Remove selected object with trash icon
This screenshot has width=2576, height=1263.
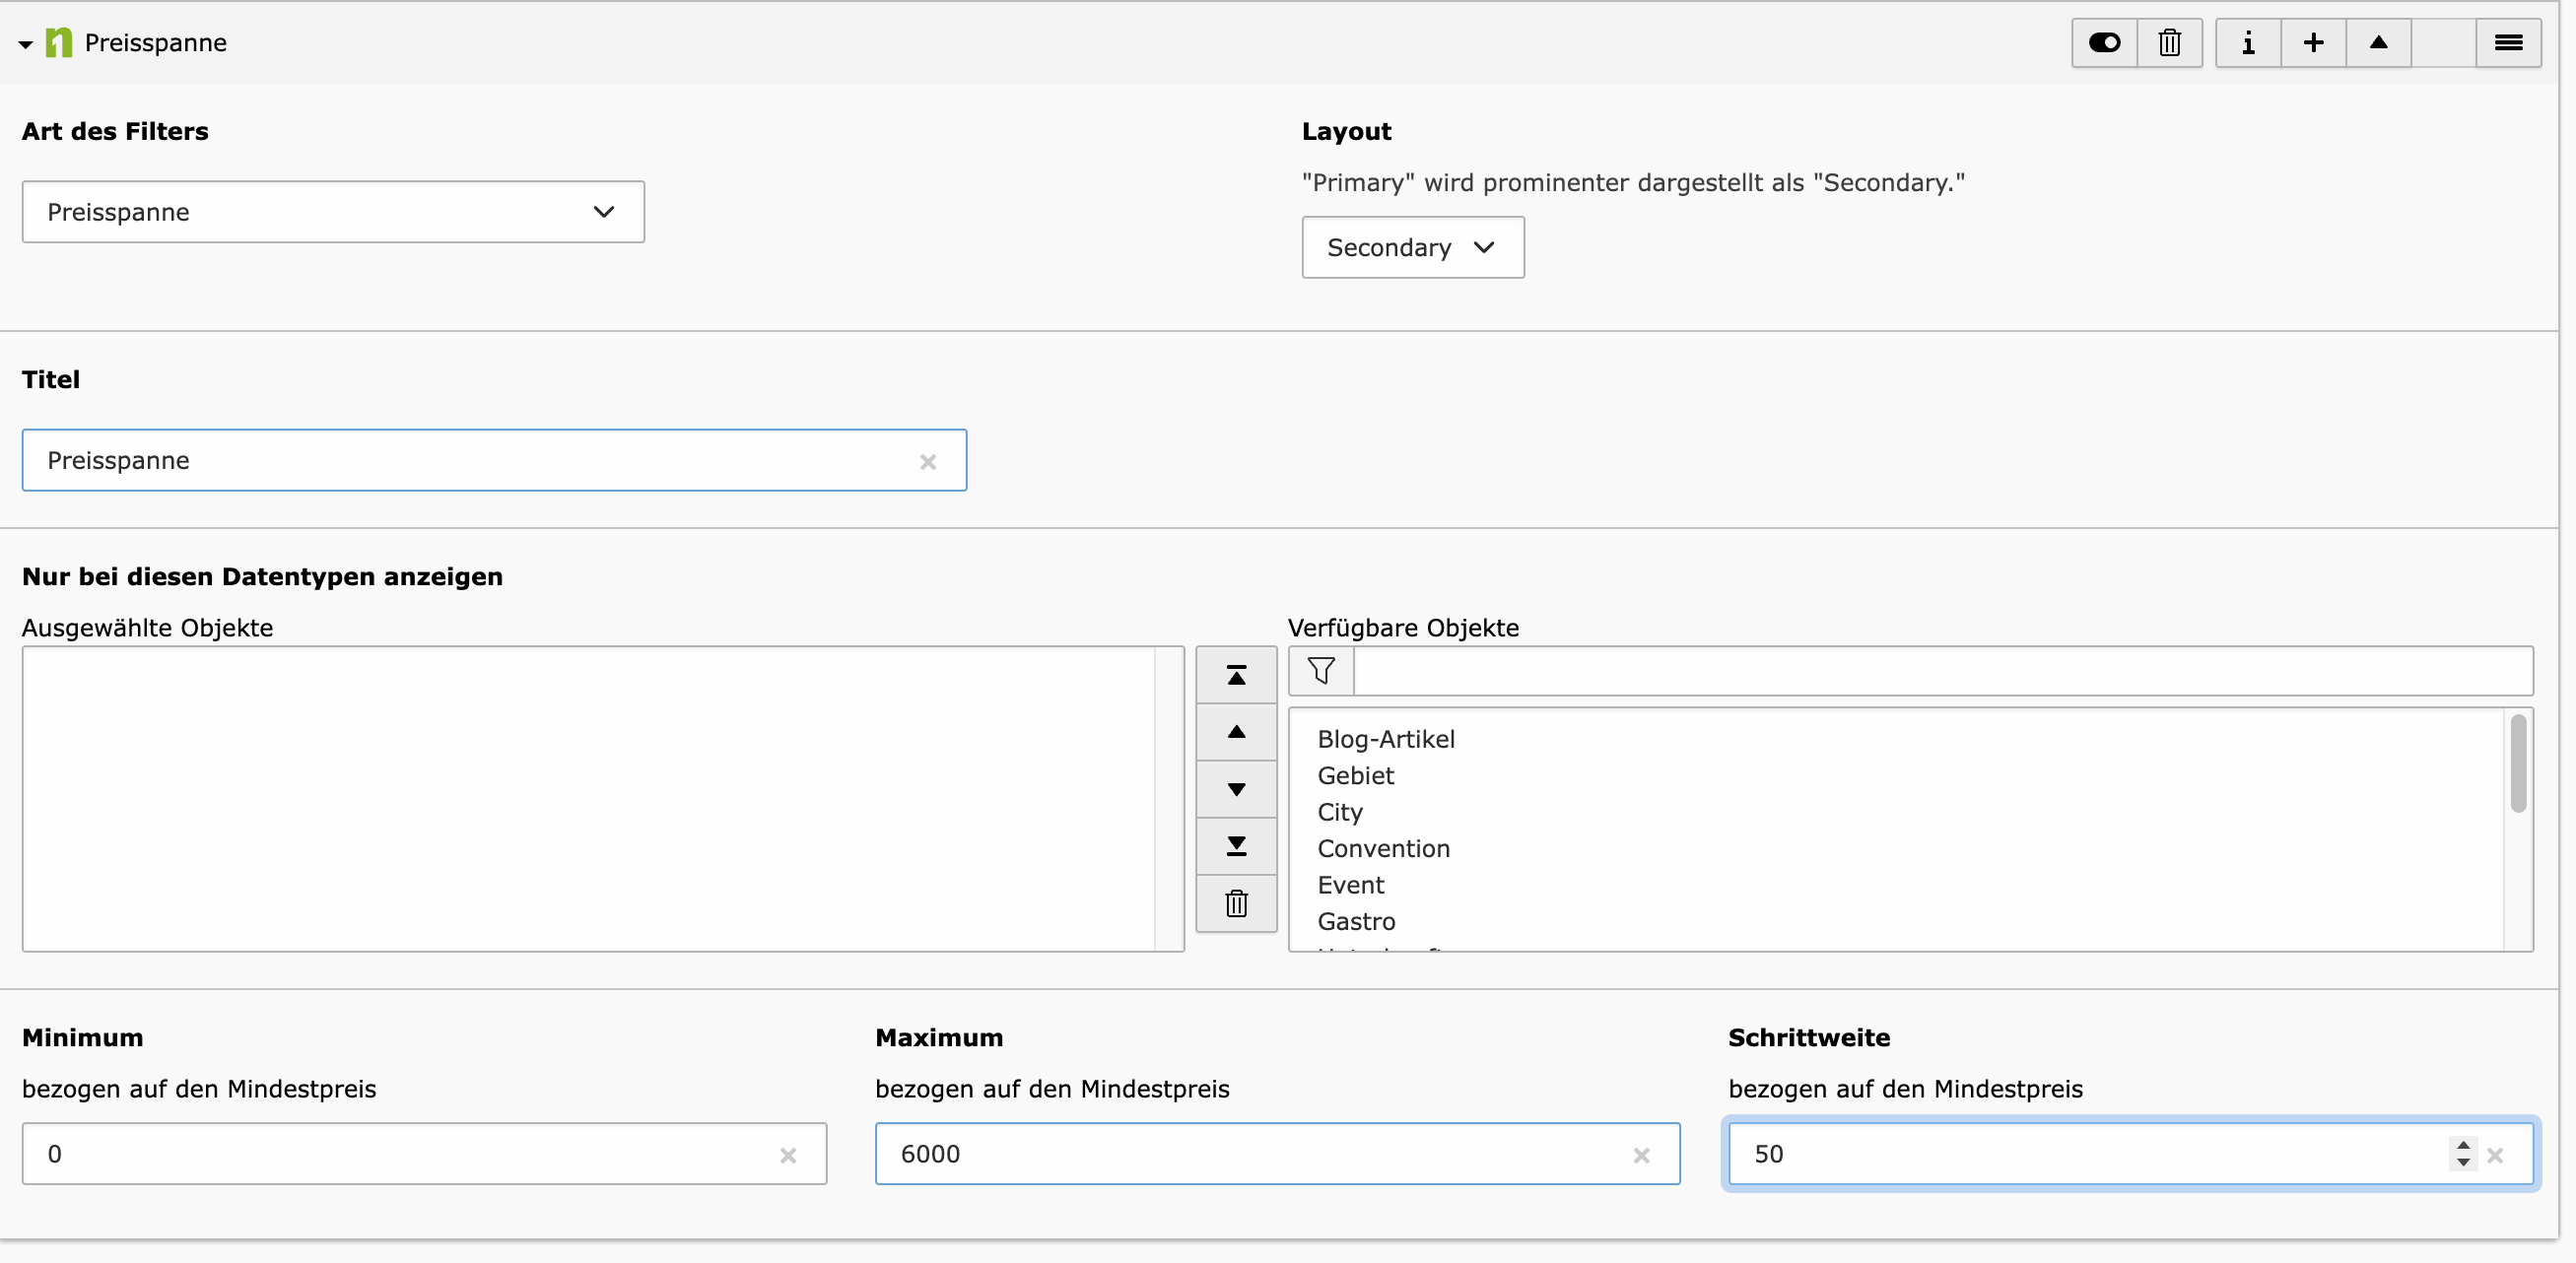point(1236,903)
